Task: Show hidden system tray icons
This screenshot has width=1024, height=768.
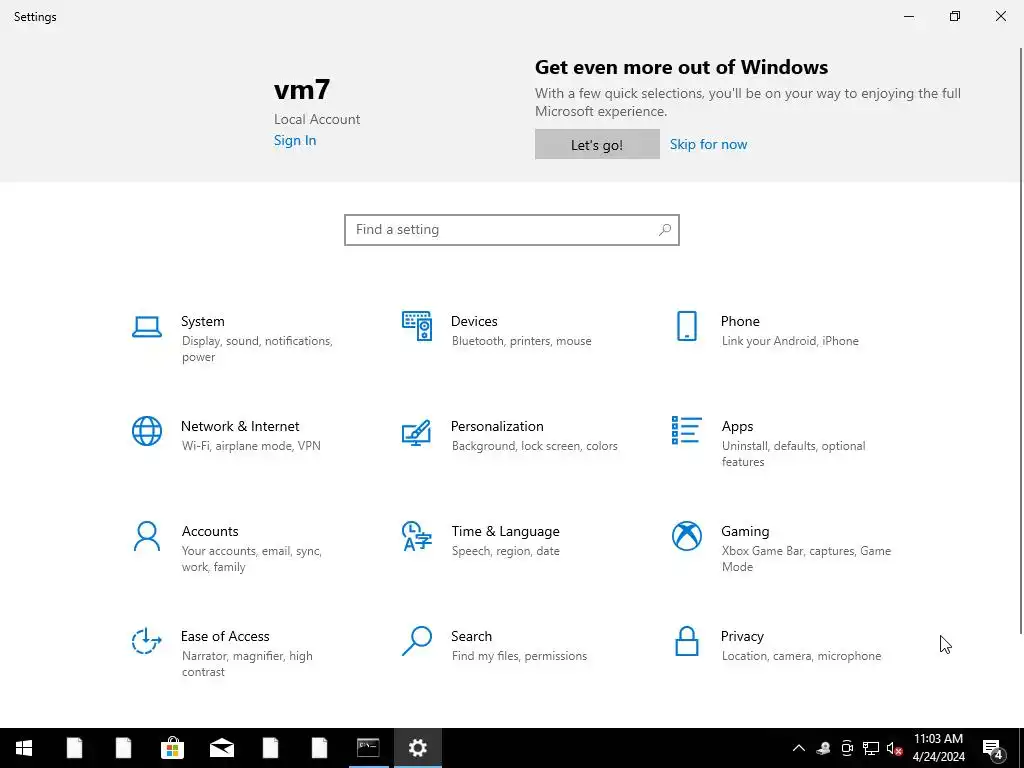Action: click(799, 748)
